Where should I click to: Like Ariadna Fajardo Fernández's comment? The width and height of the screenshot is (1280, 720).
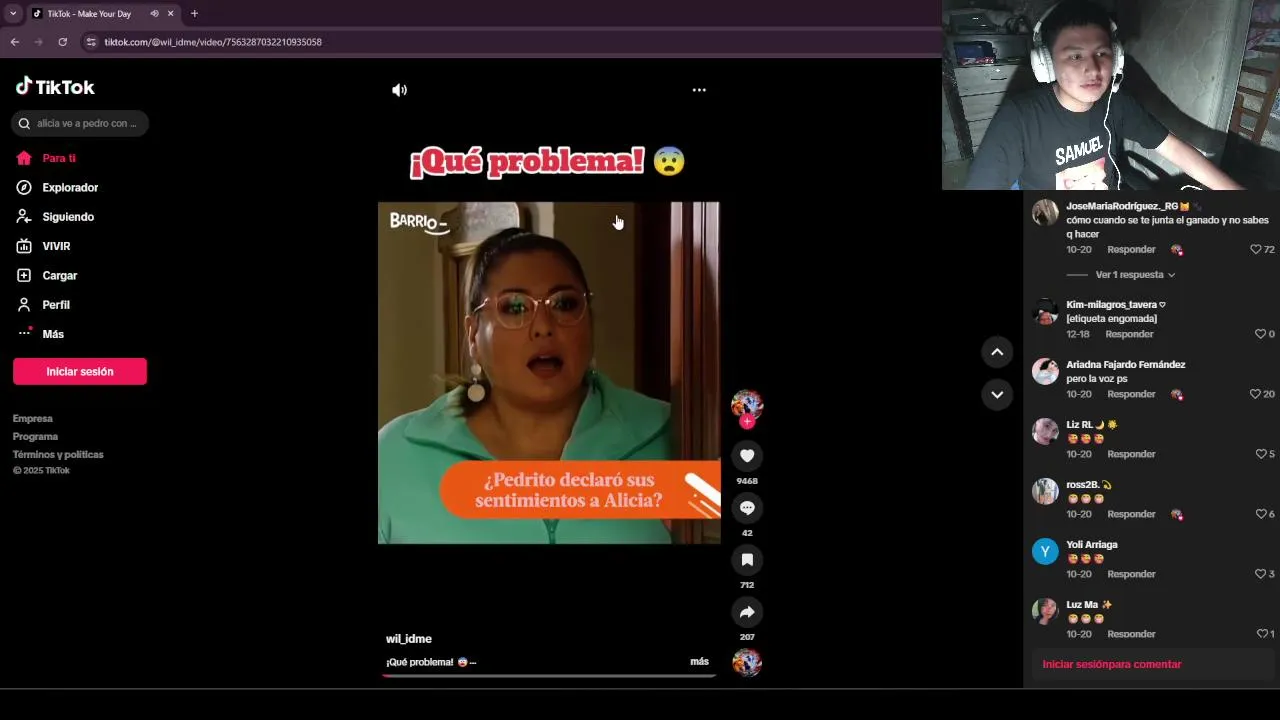(1256, 394)
